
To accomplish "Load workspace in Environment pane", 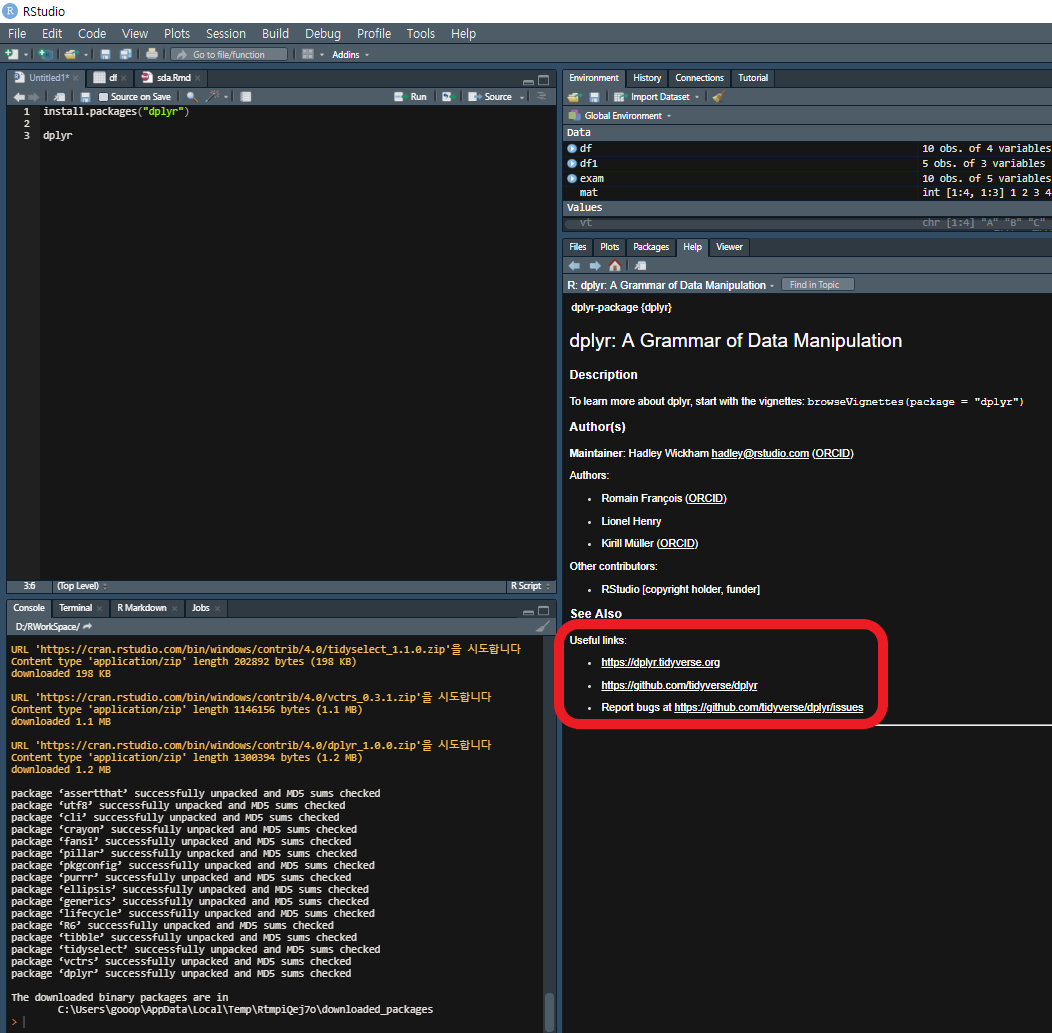I will [574, 97].
